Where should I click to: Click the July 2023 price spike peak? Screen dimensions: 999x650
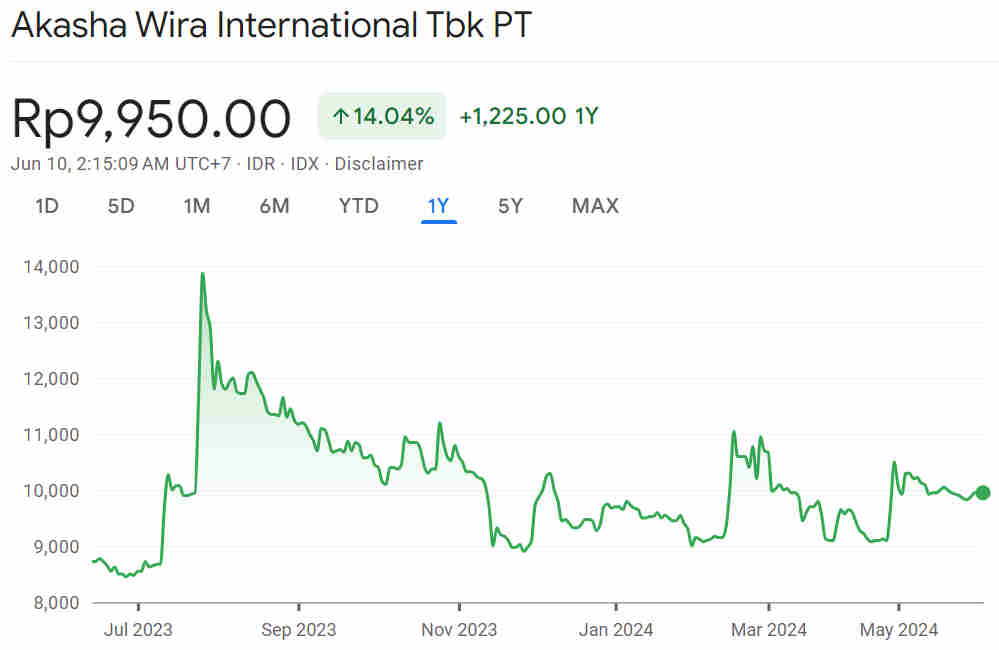click(x=202, y=273)
